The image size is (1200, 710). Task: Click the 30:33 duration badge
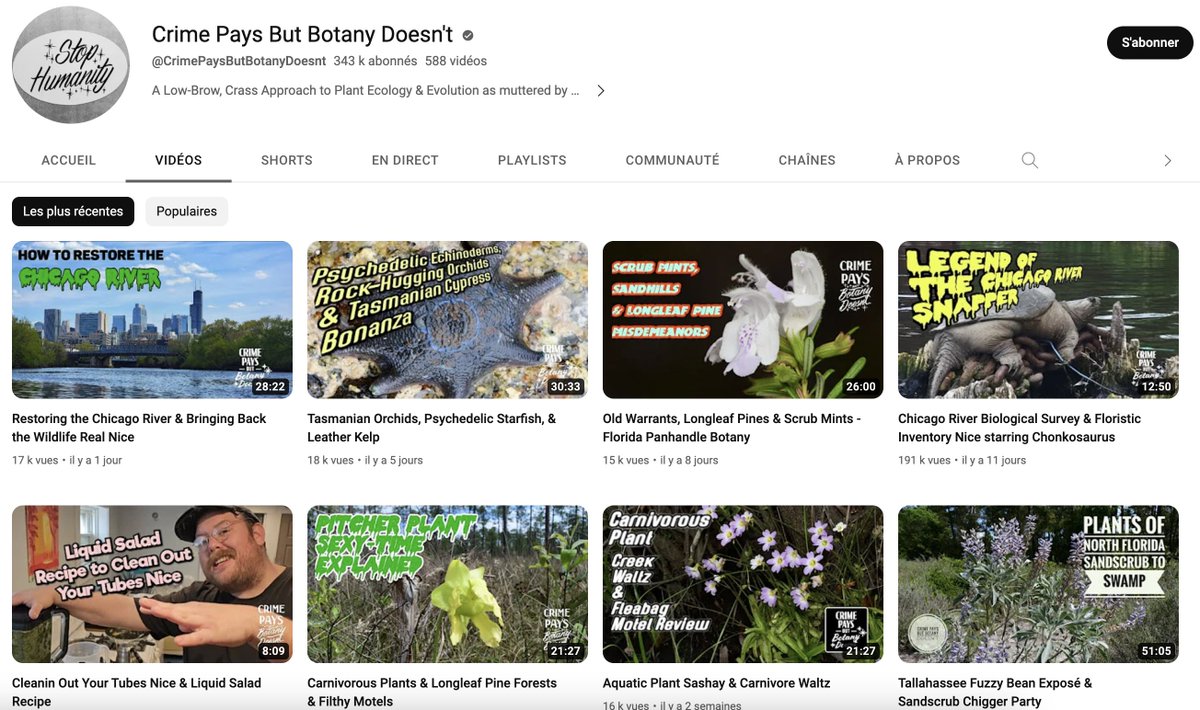click(565, 387)
